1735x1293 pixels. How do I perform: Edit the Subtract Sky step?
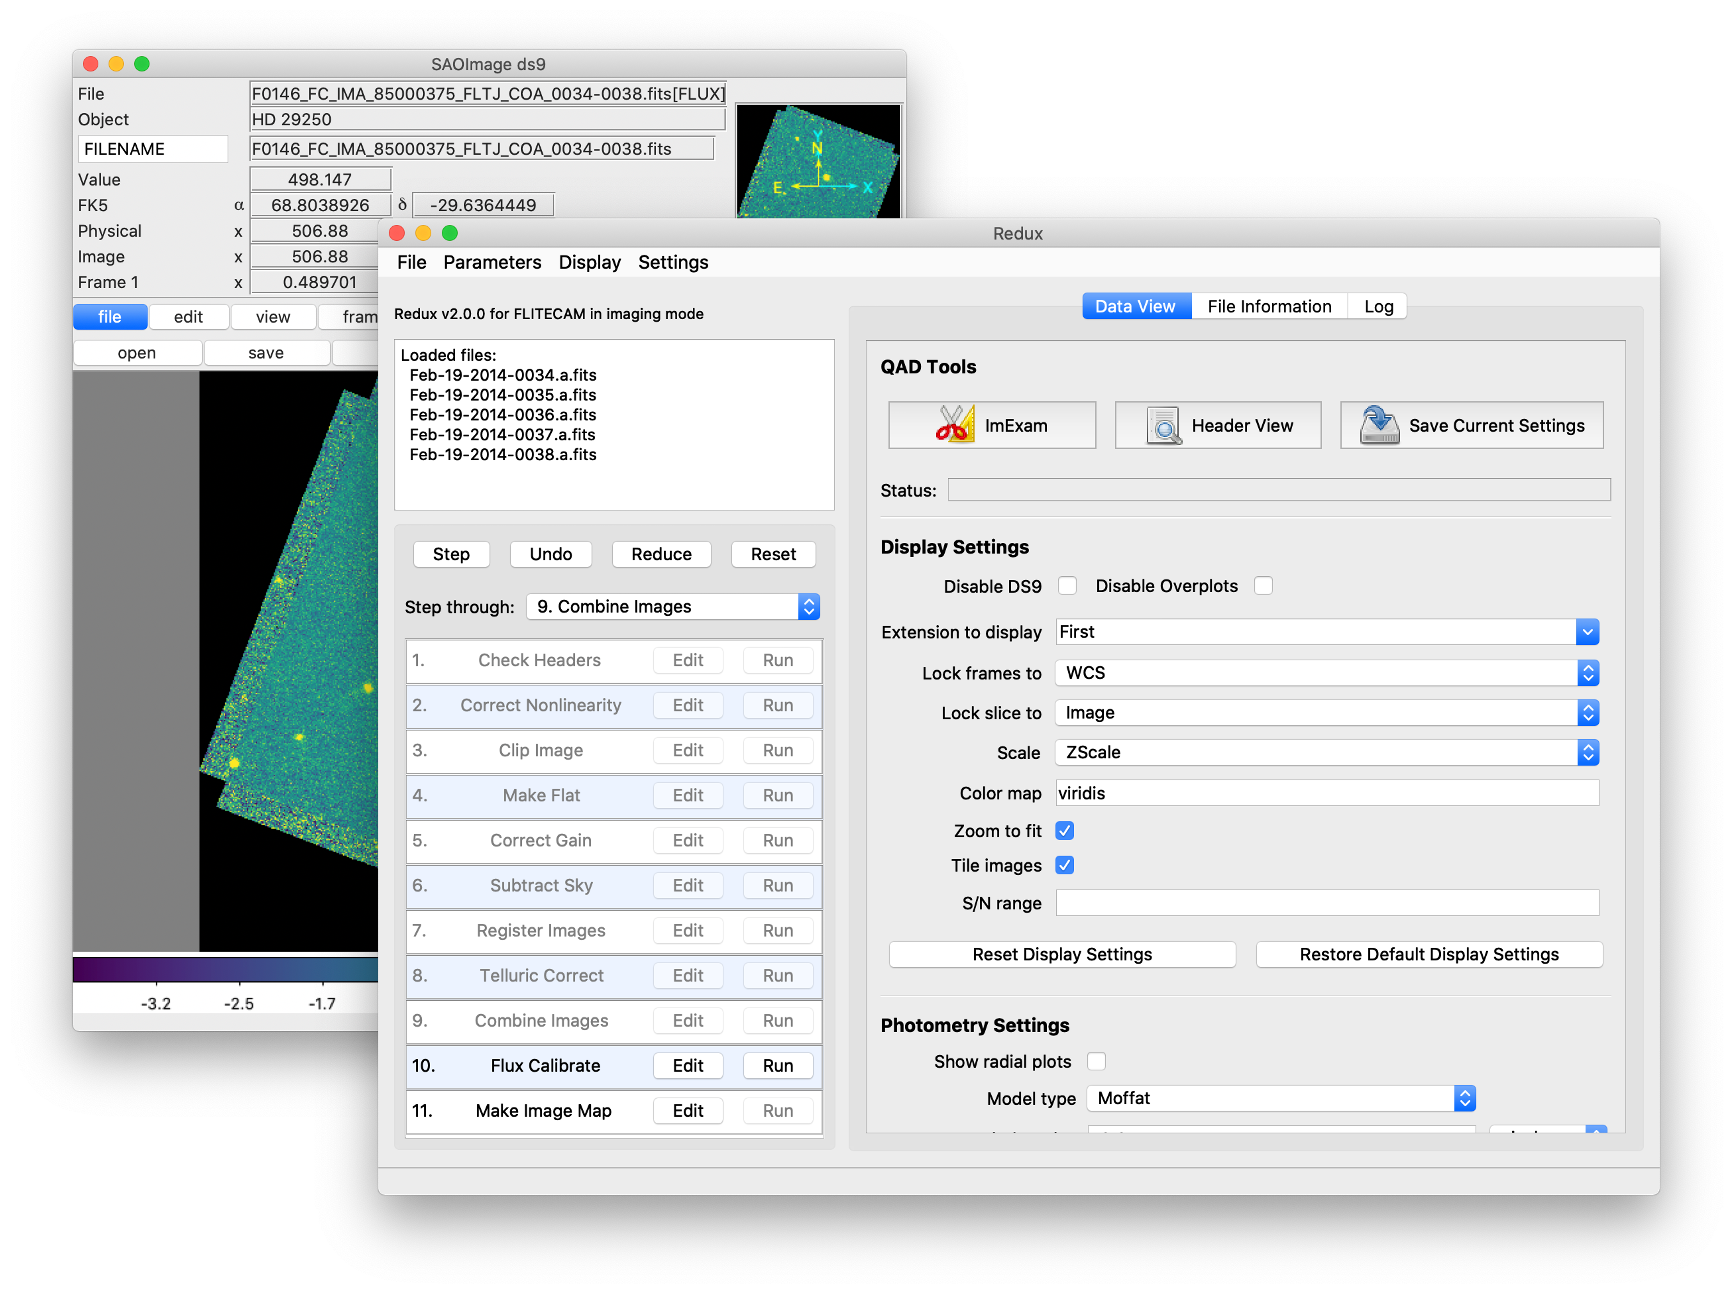click(x=688, y=885)
